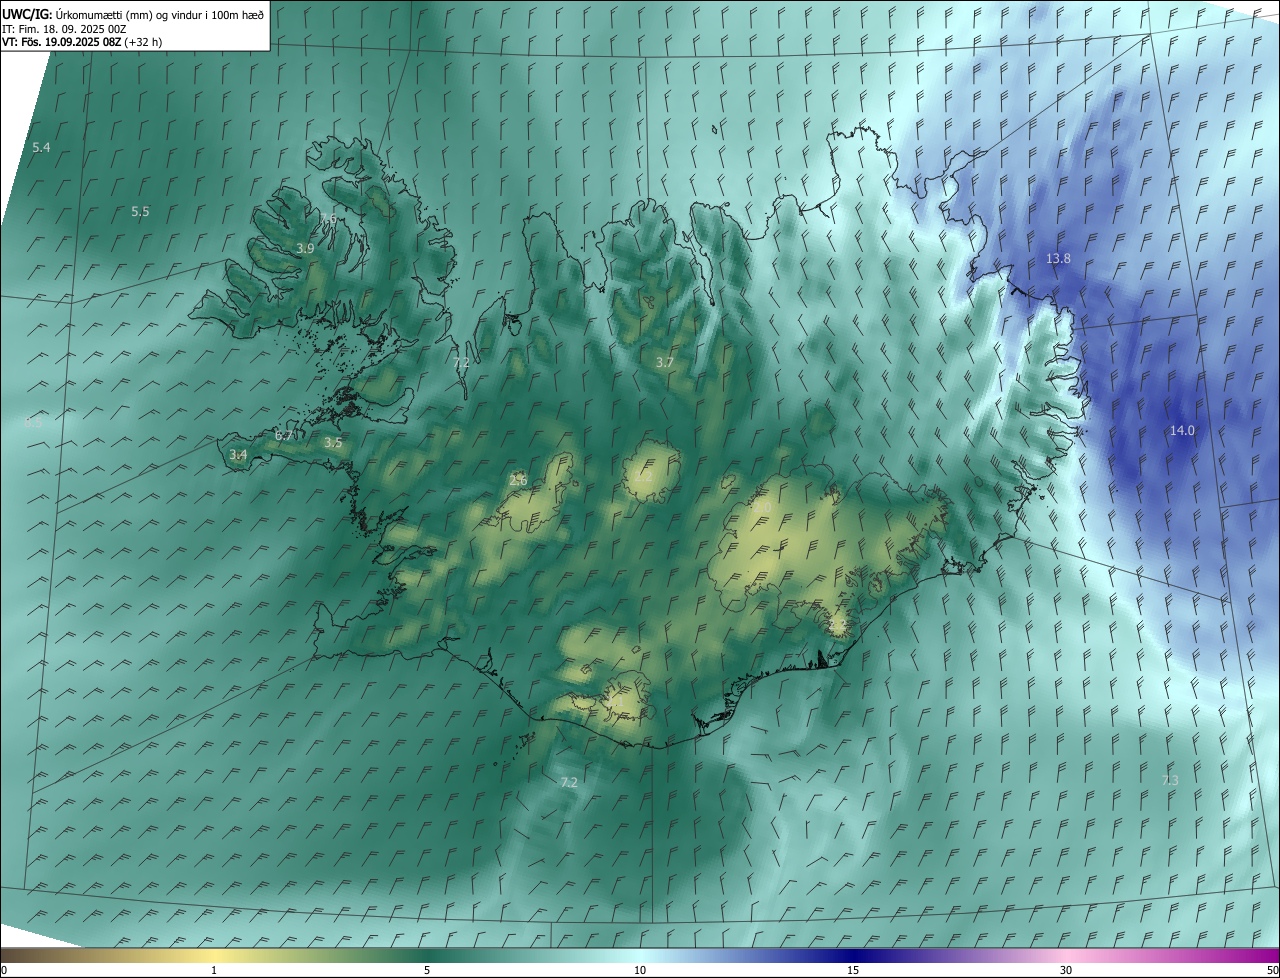Click the 5.5 precipitation value label
This screenshot has width=1280, height=978.
(x=140, y=212)
